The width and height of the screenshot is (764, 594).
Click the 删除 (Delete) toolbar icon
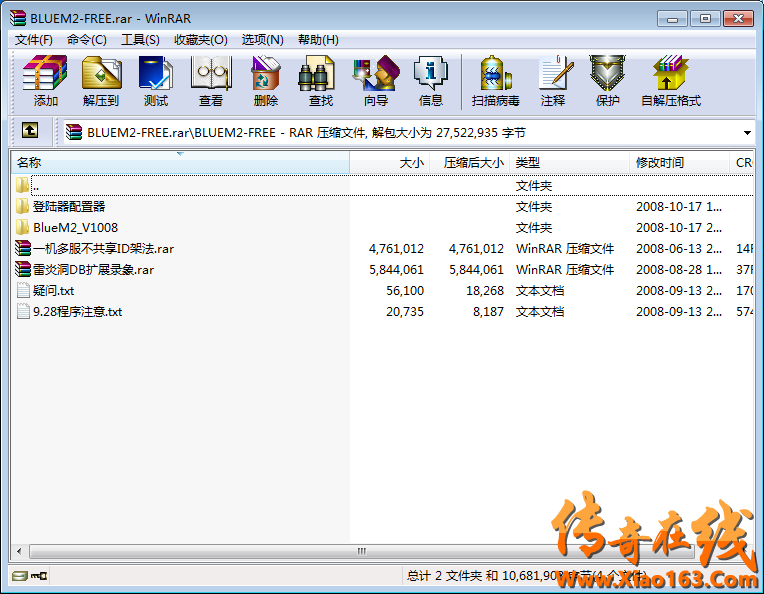coord(266,80)
